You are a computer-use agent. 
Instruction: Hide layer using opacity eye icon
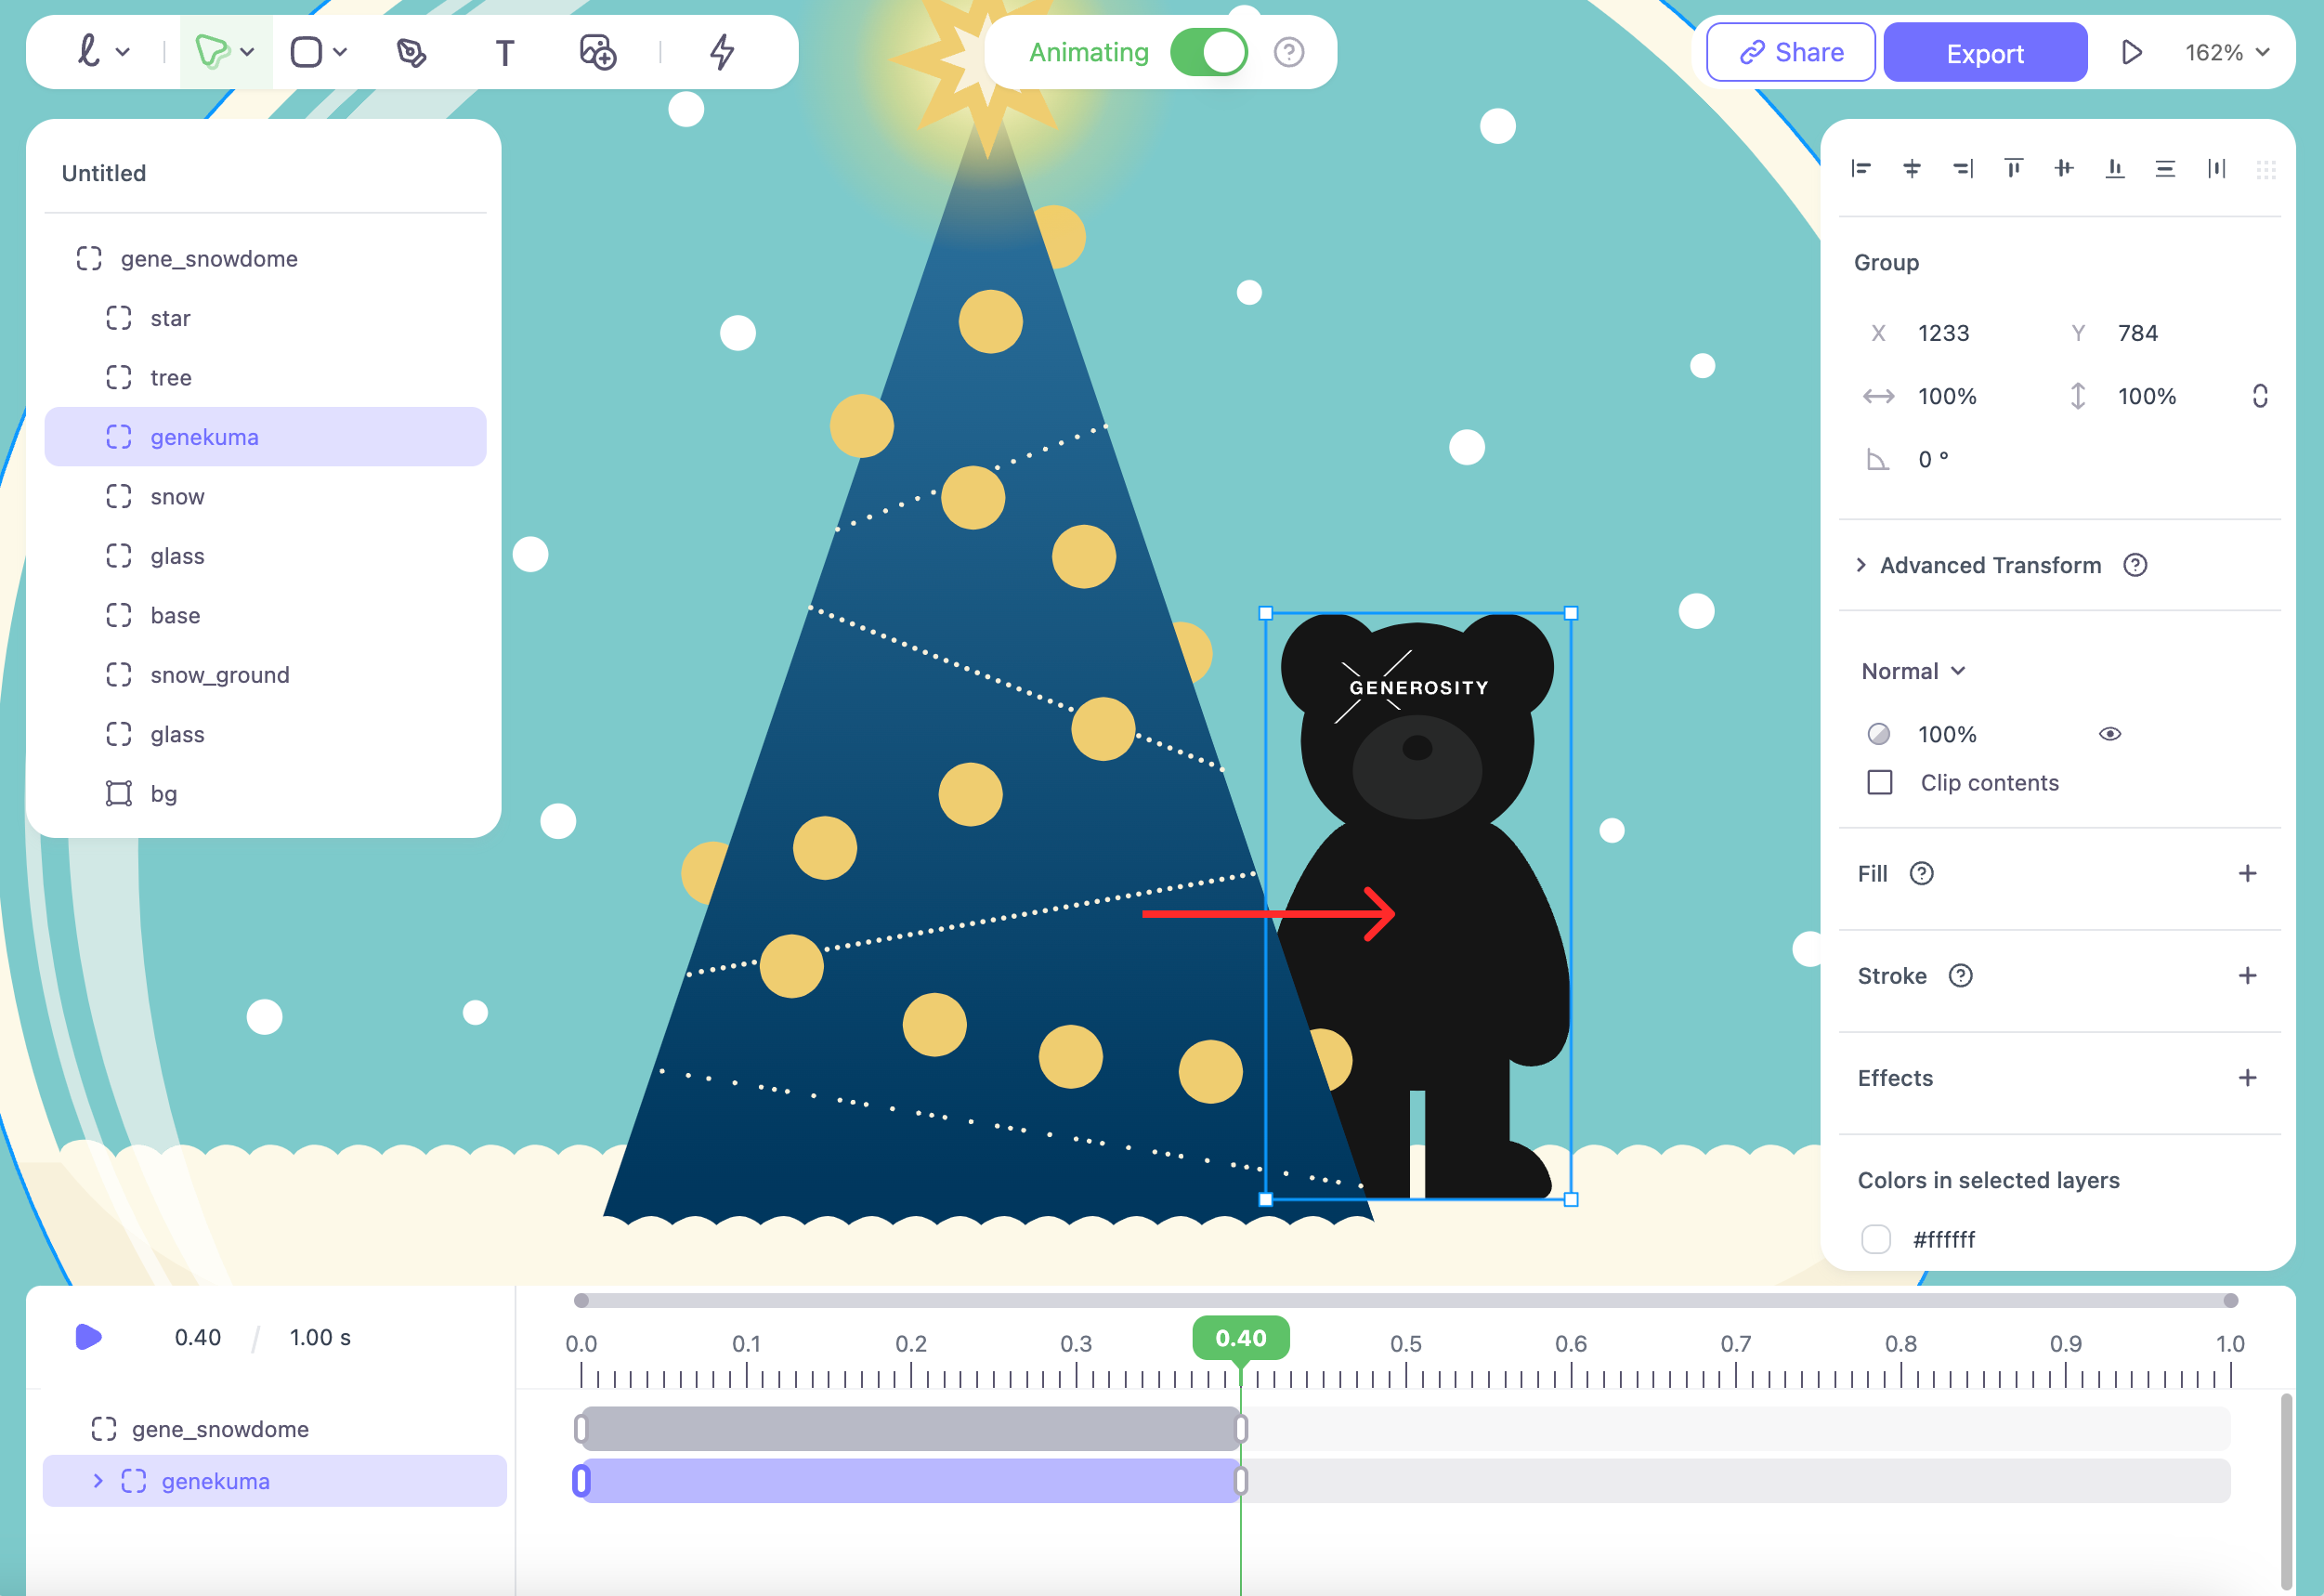[2110, 734]
